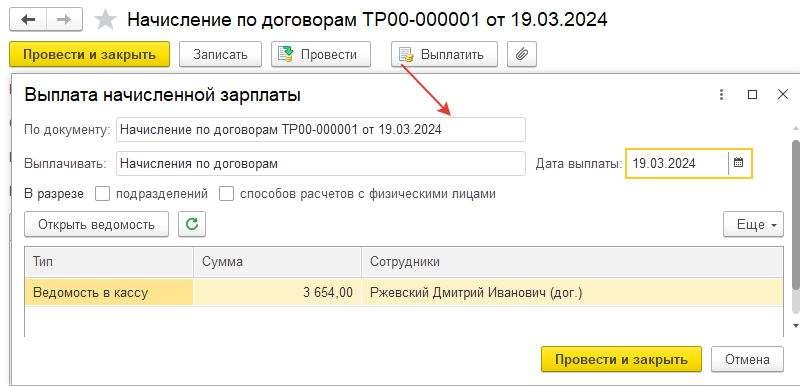The height and width of the screenshot is (386, 800).
Task: Close the payment dialog
Action: (783, 94)
